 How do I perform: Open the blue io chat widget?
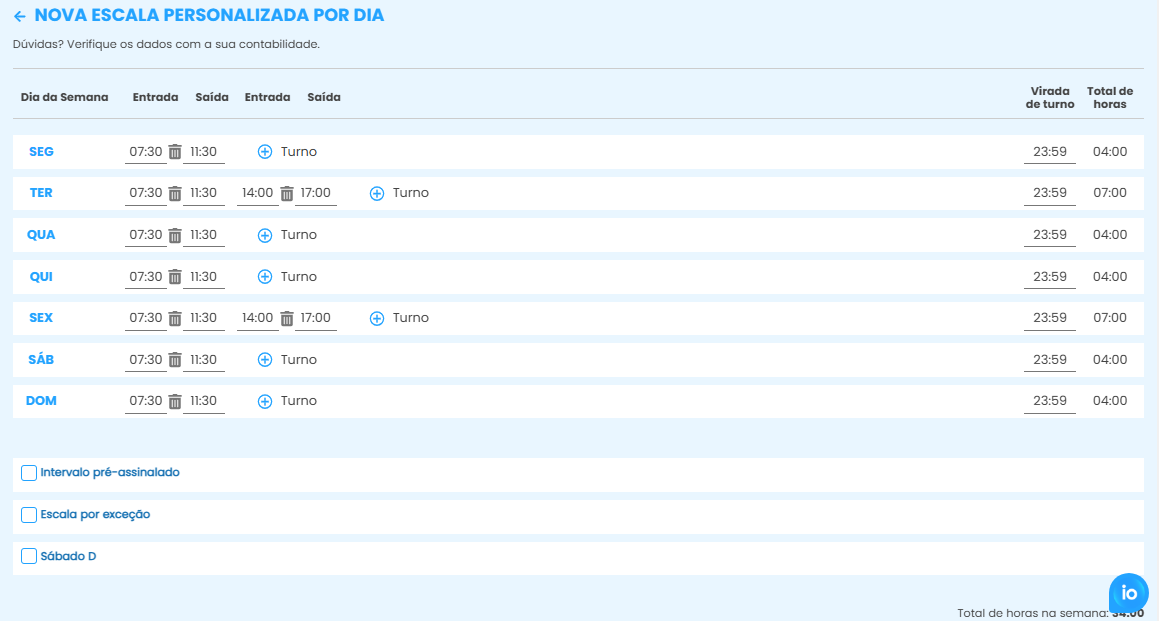[1129, 593]
